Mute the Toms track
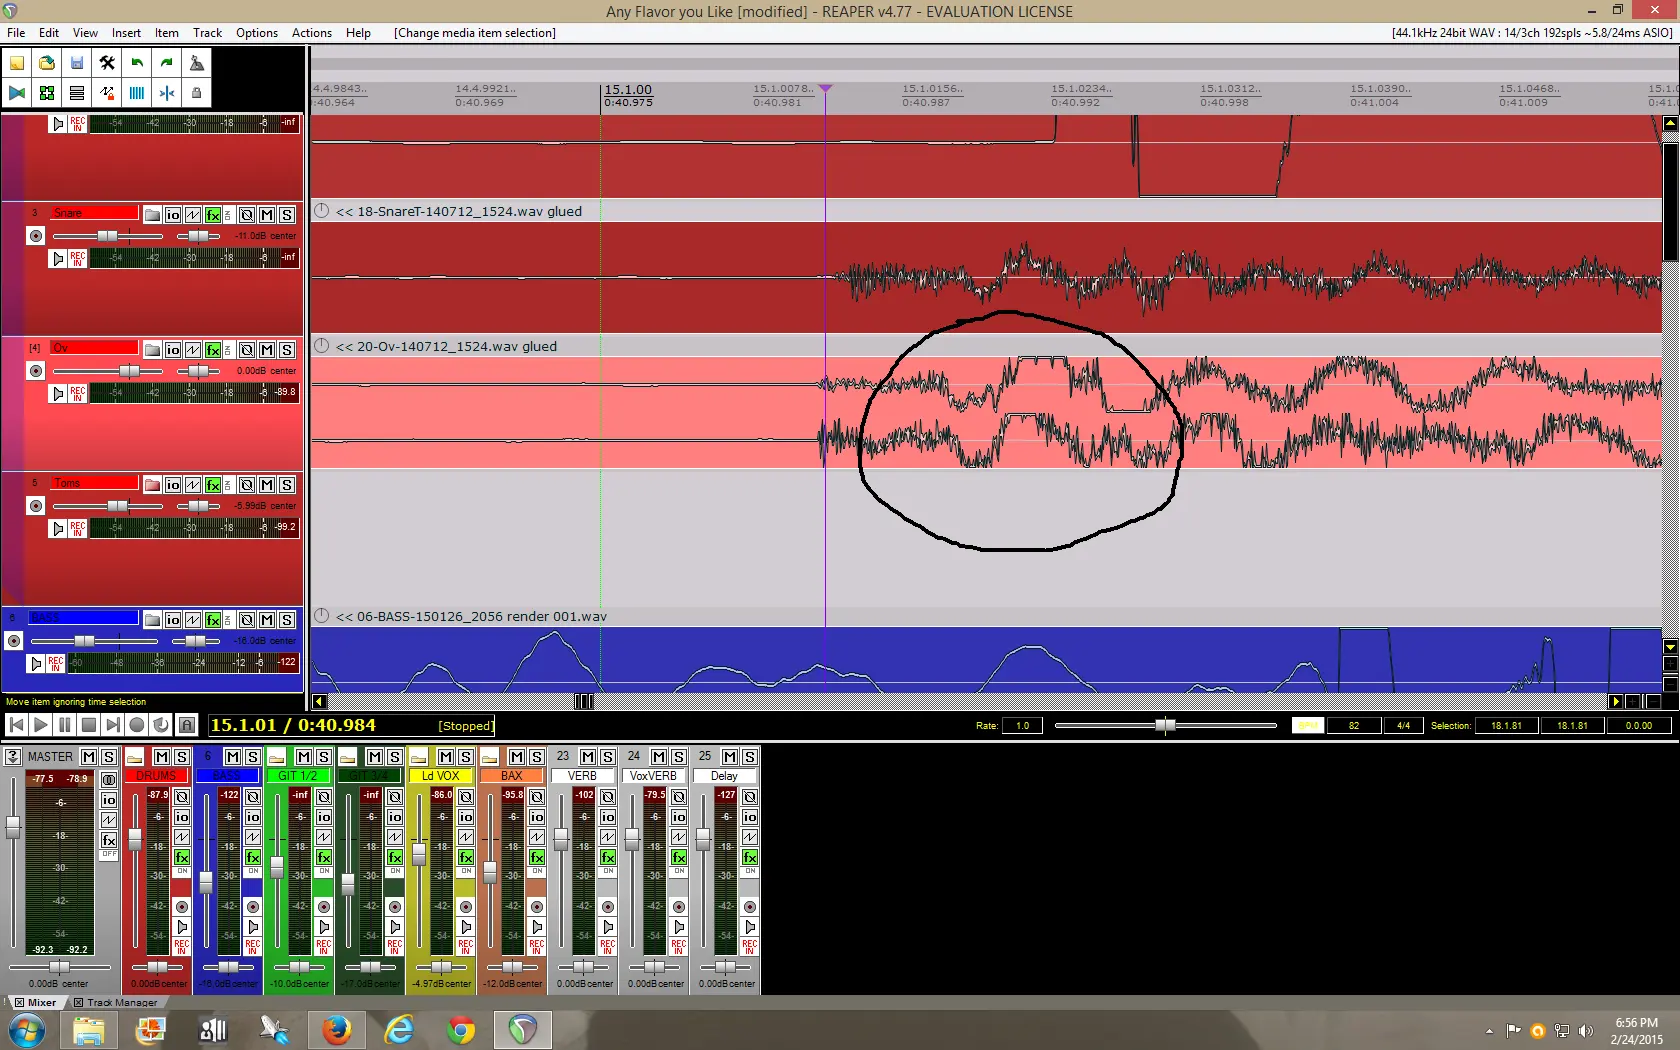Screen dimensions: 1680x1050 coord(267,485)
